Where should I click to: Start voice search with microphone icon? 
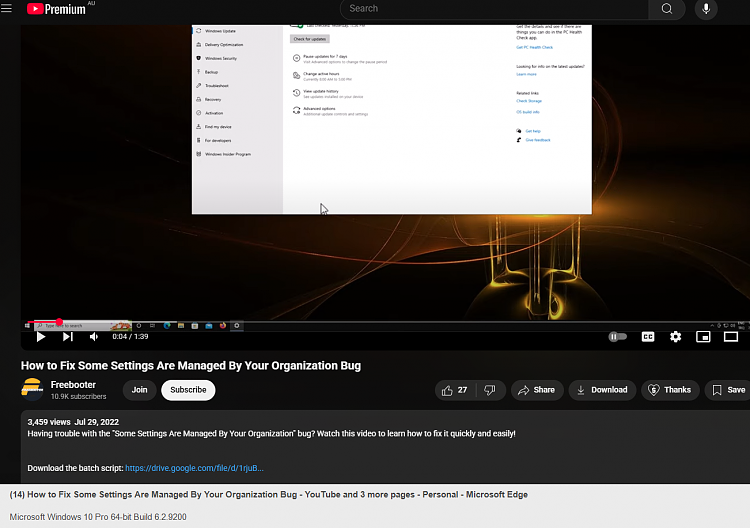coord(706,9)
